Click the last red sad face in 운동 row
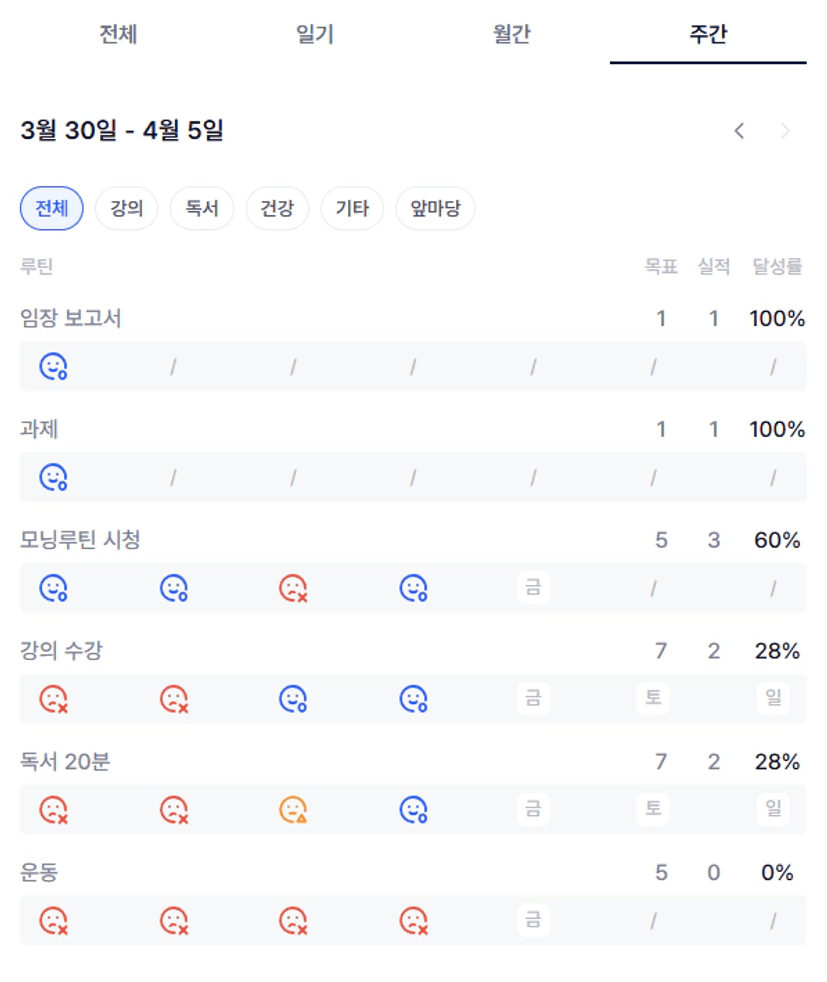Viewport: 827px width, 982px height. [x=413, y=920]
